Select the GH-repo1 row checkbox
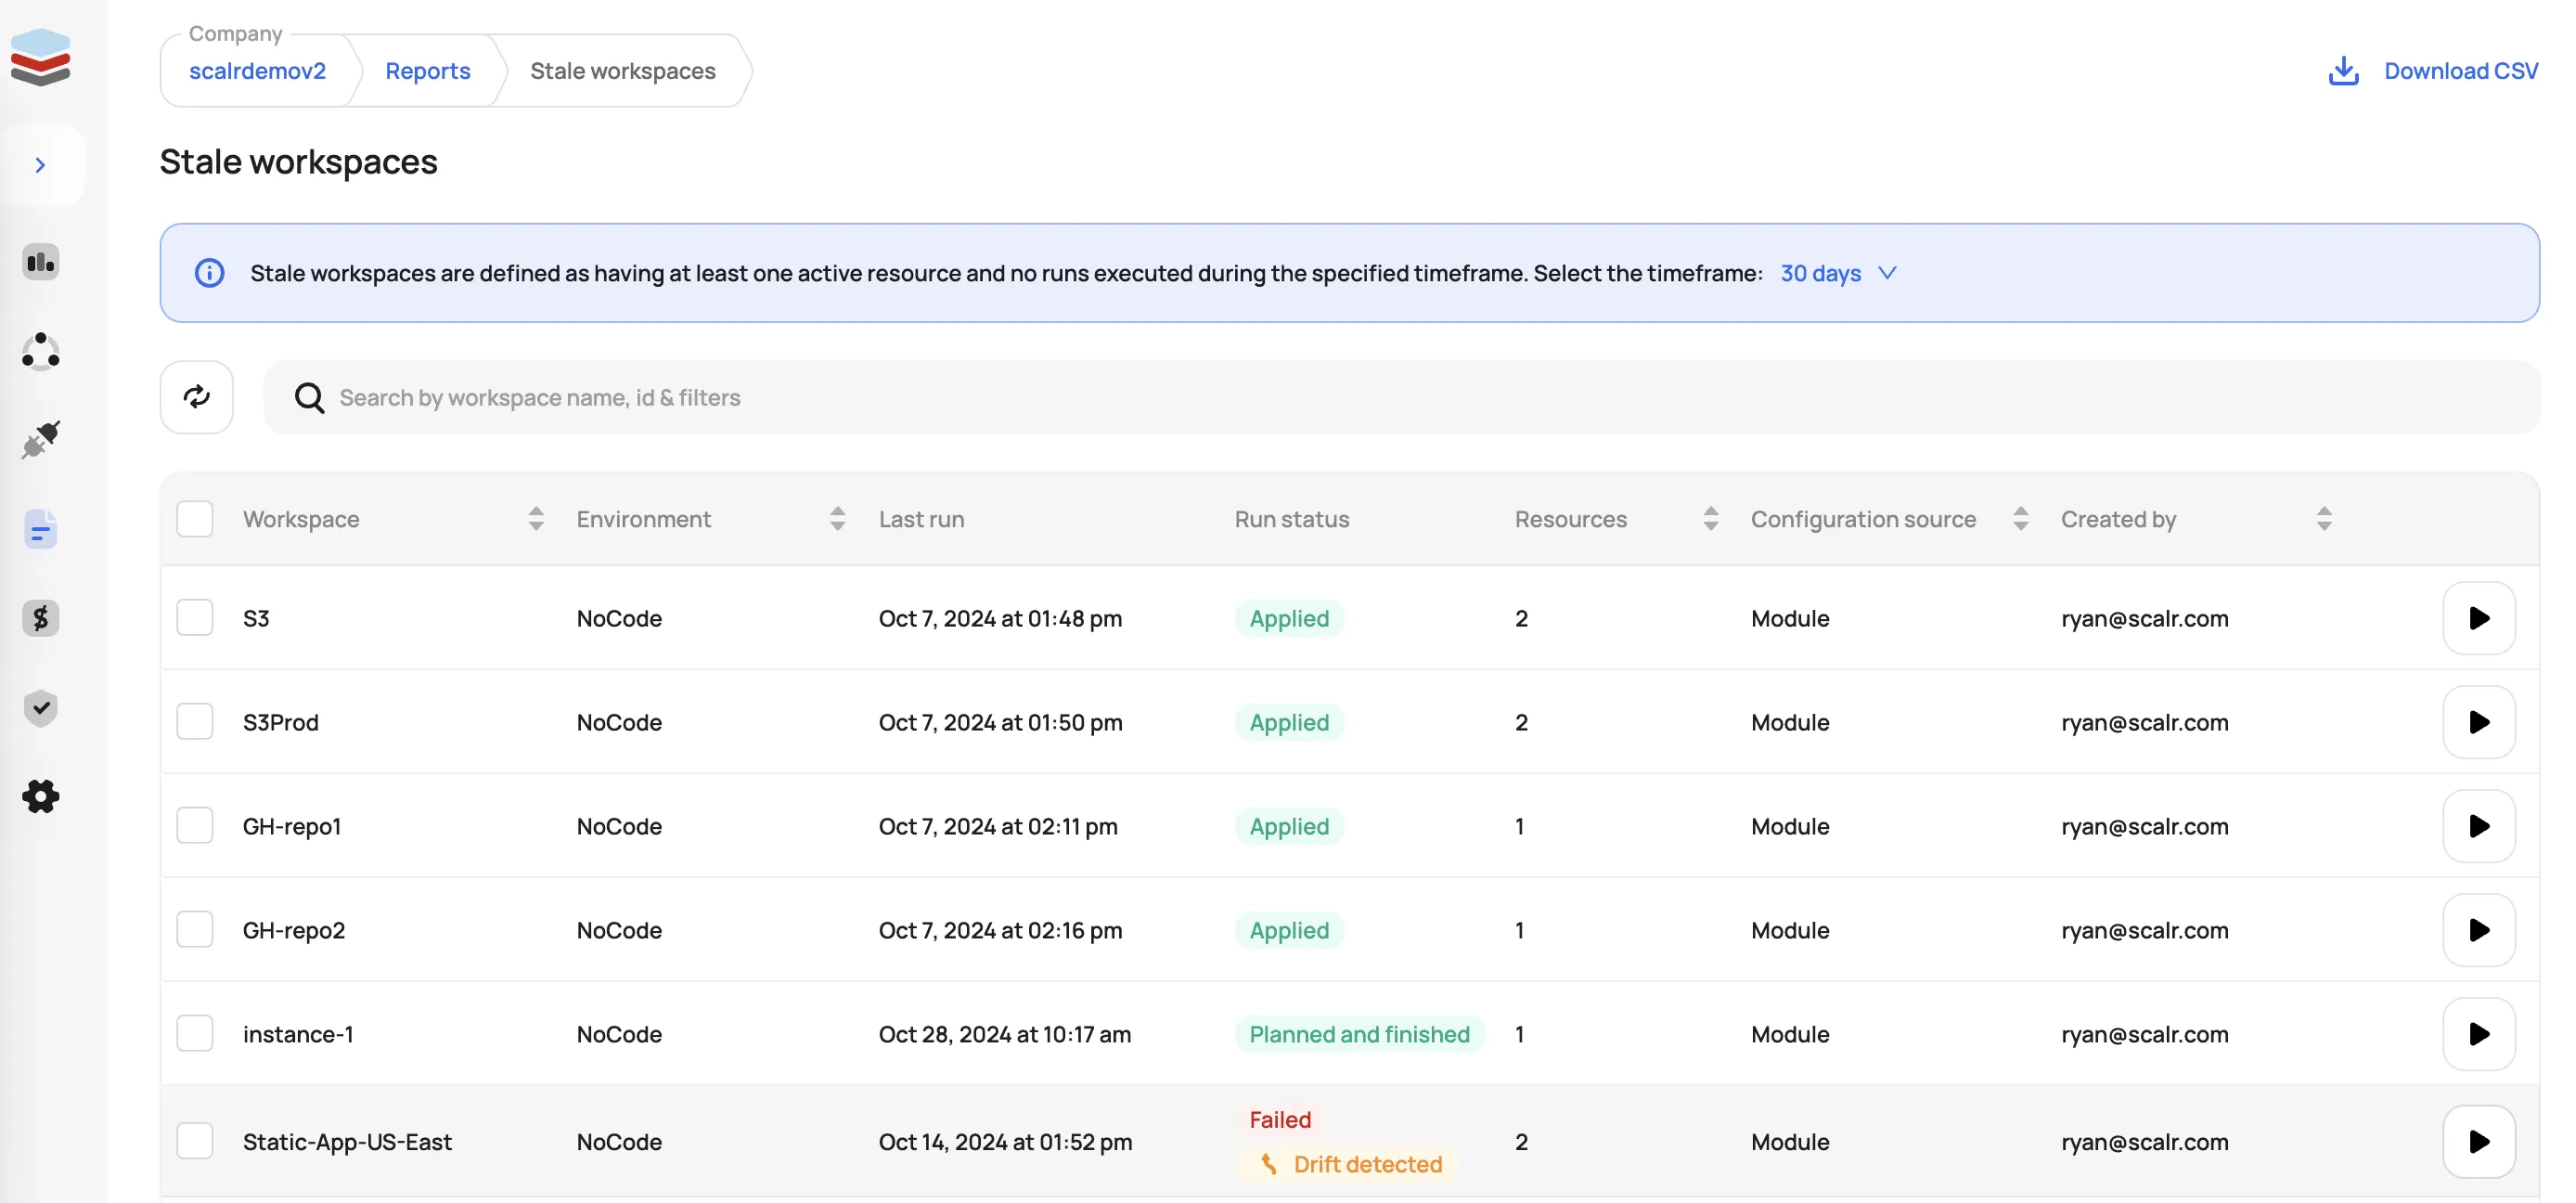2576x1203 pixels. pos(195,825)
